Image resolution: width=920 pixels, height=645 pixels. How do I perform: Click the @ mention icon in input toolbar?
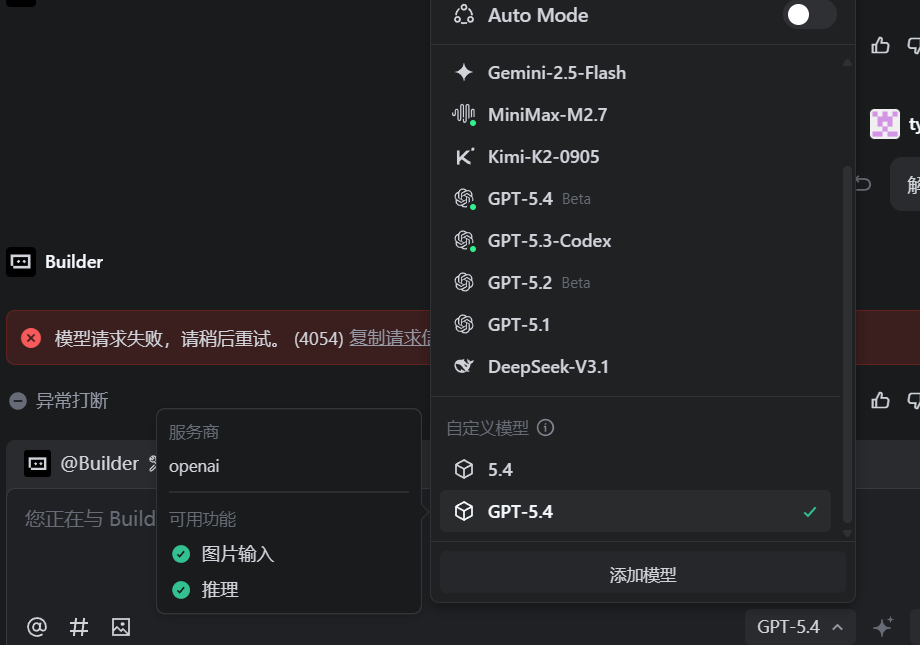[x=37, y=627]
